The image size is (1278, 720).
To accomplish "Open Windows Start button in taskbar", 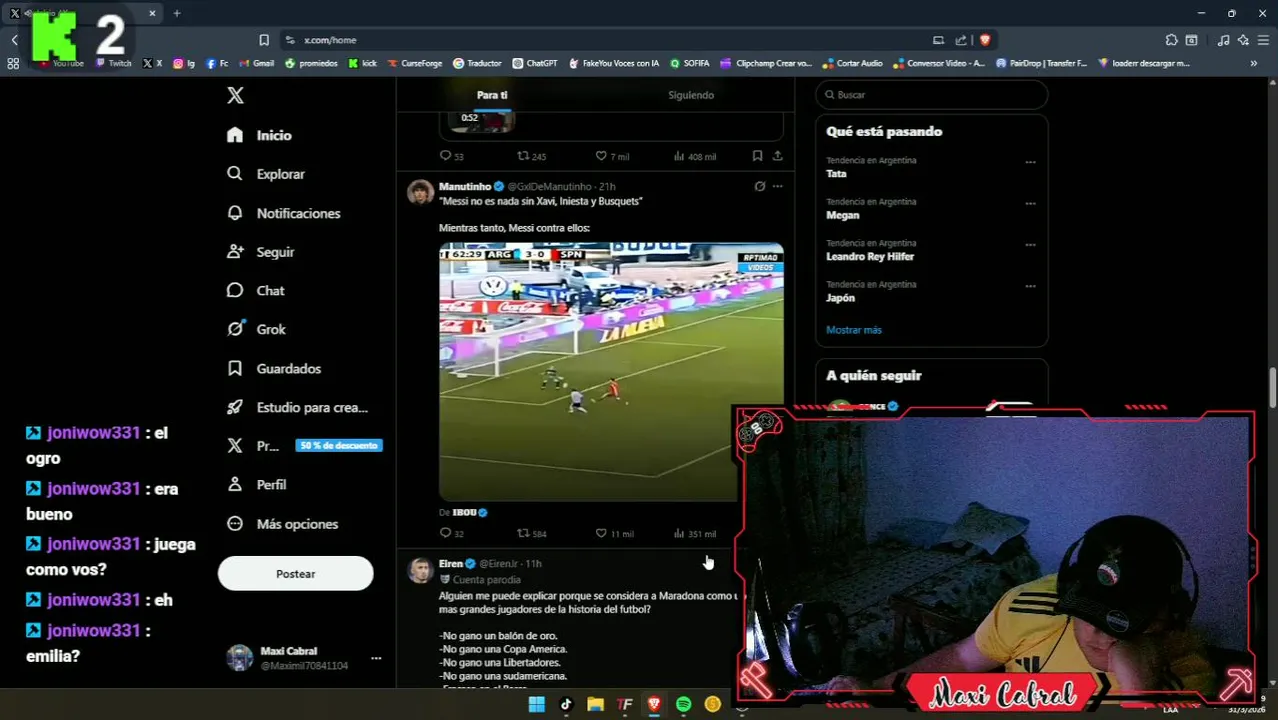I will 536,705.
